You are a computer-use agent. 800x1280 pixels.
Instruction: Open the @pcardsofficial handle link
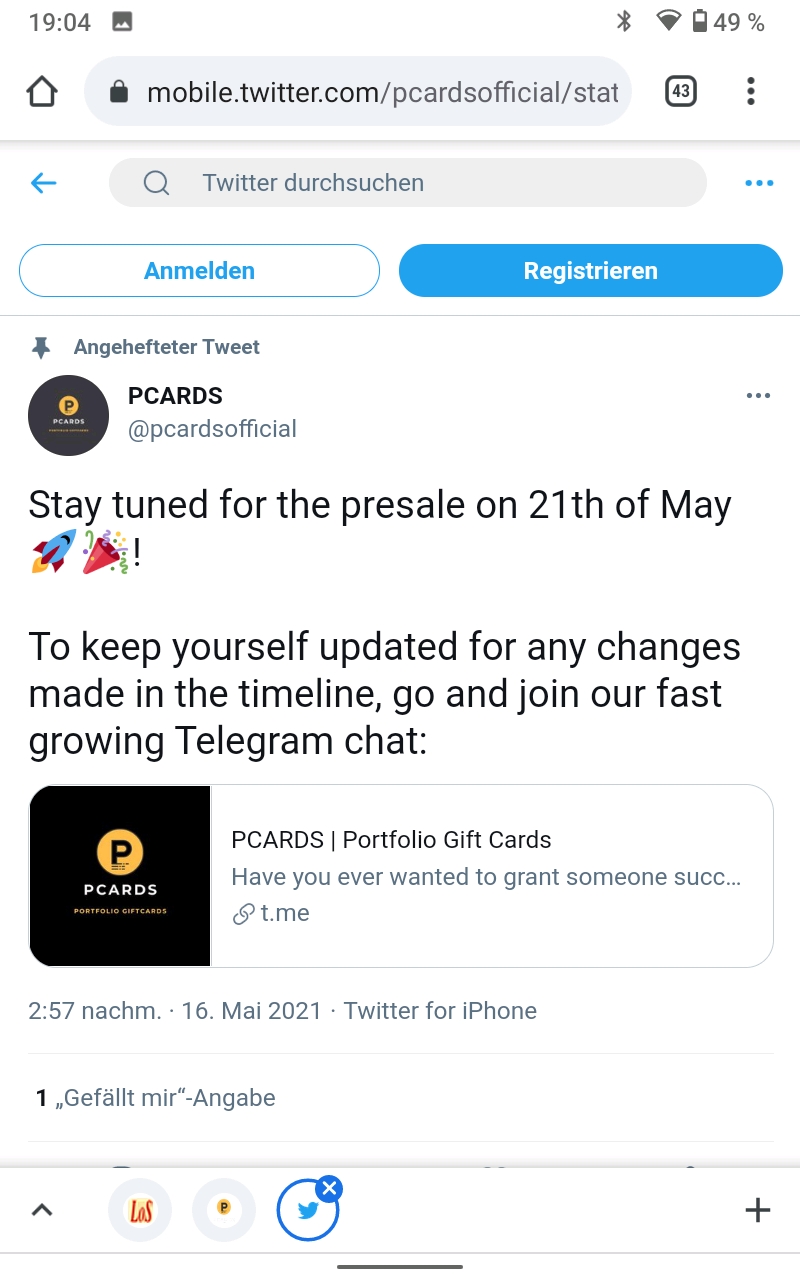[212, 429]
